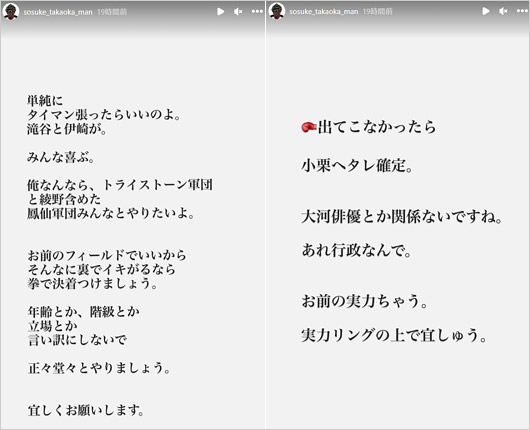Click the line 小栗ヘタレ確定。
530x430 pixels.
click(357, 166)
